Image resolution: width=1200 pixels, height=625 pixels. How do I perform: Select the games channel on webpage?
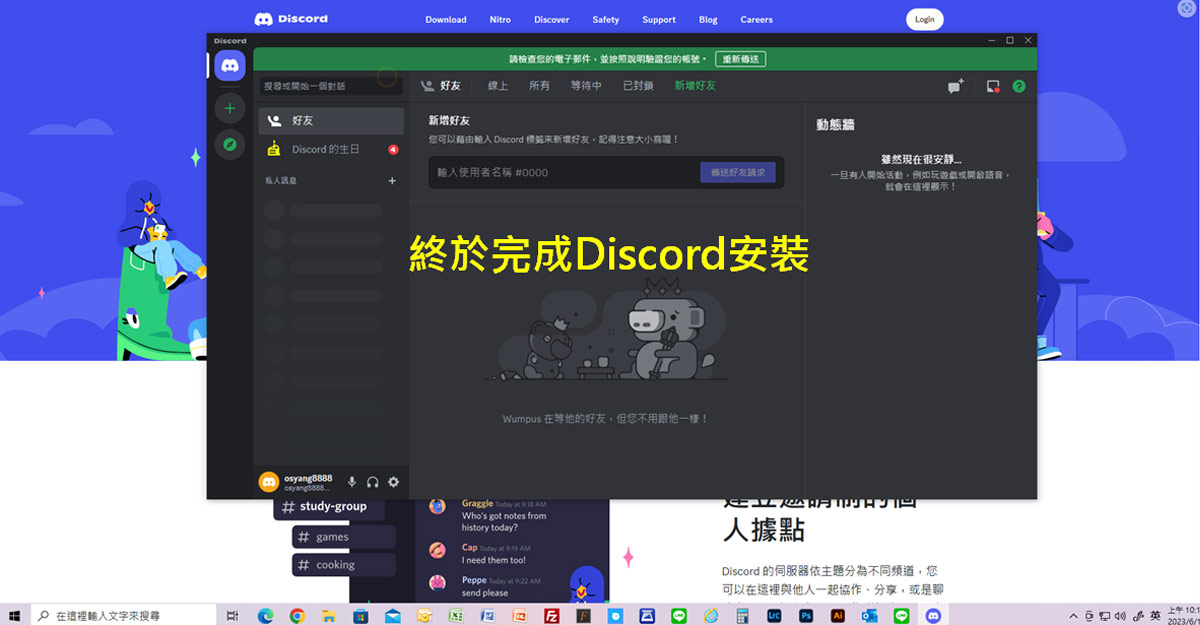[x=344, y=537]
